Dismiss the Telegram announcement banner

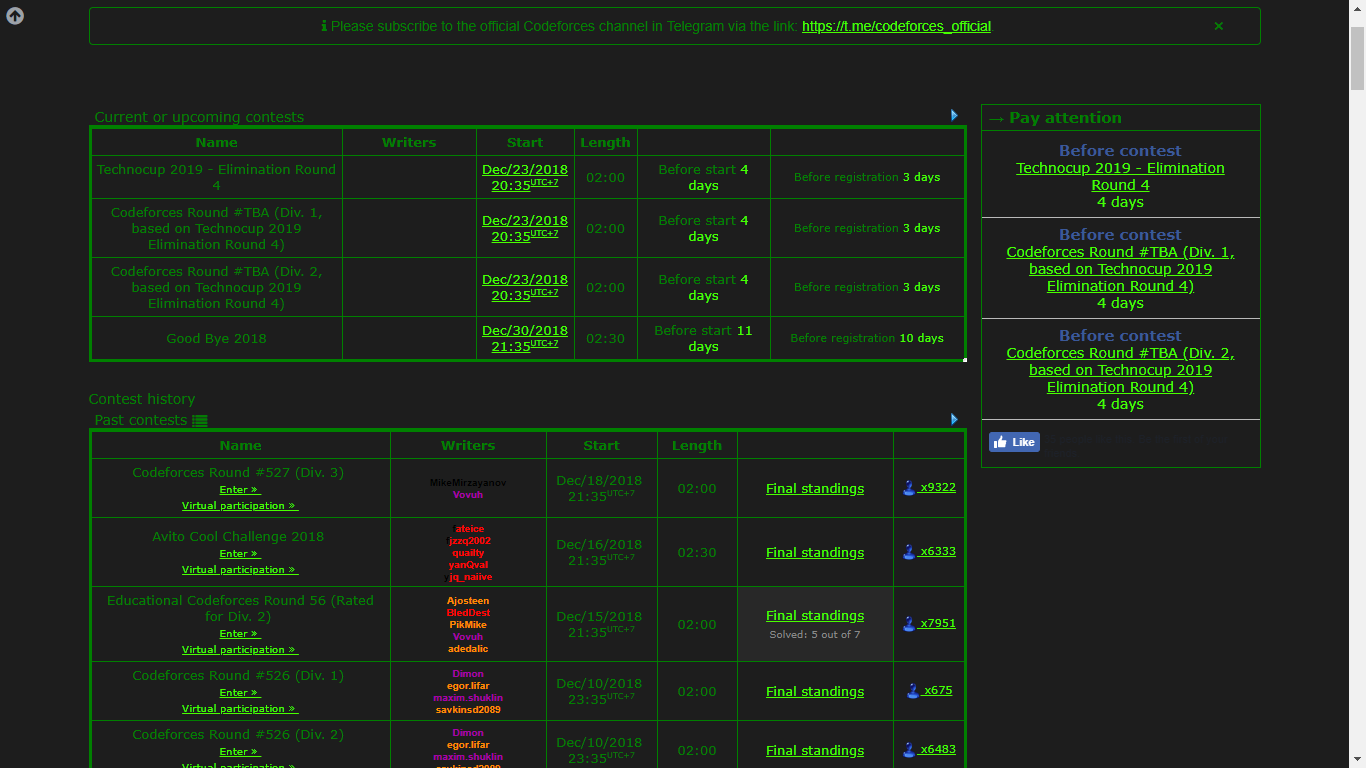point(1218,26)
